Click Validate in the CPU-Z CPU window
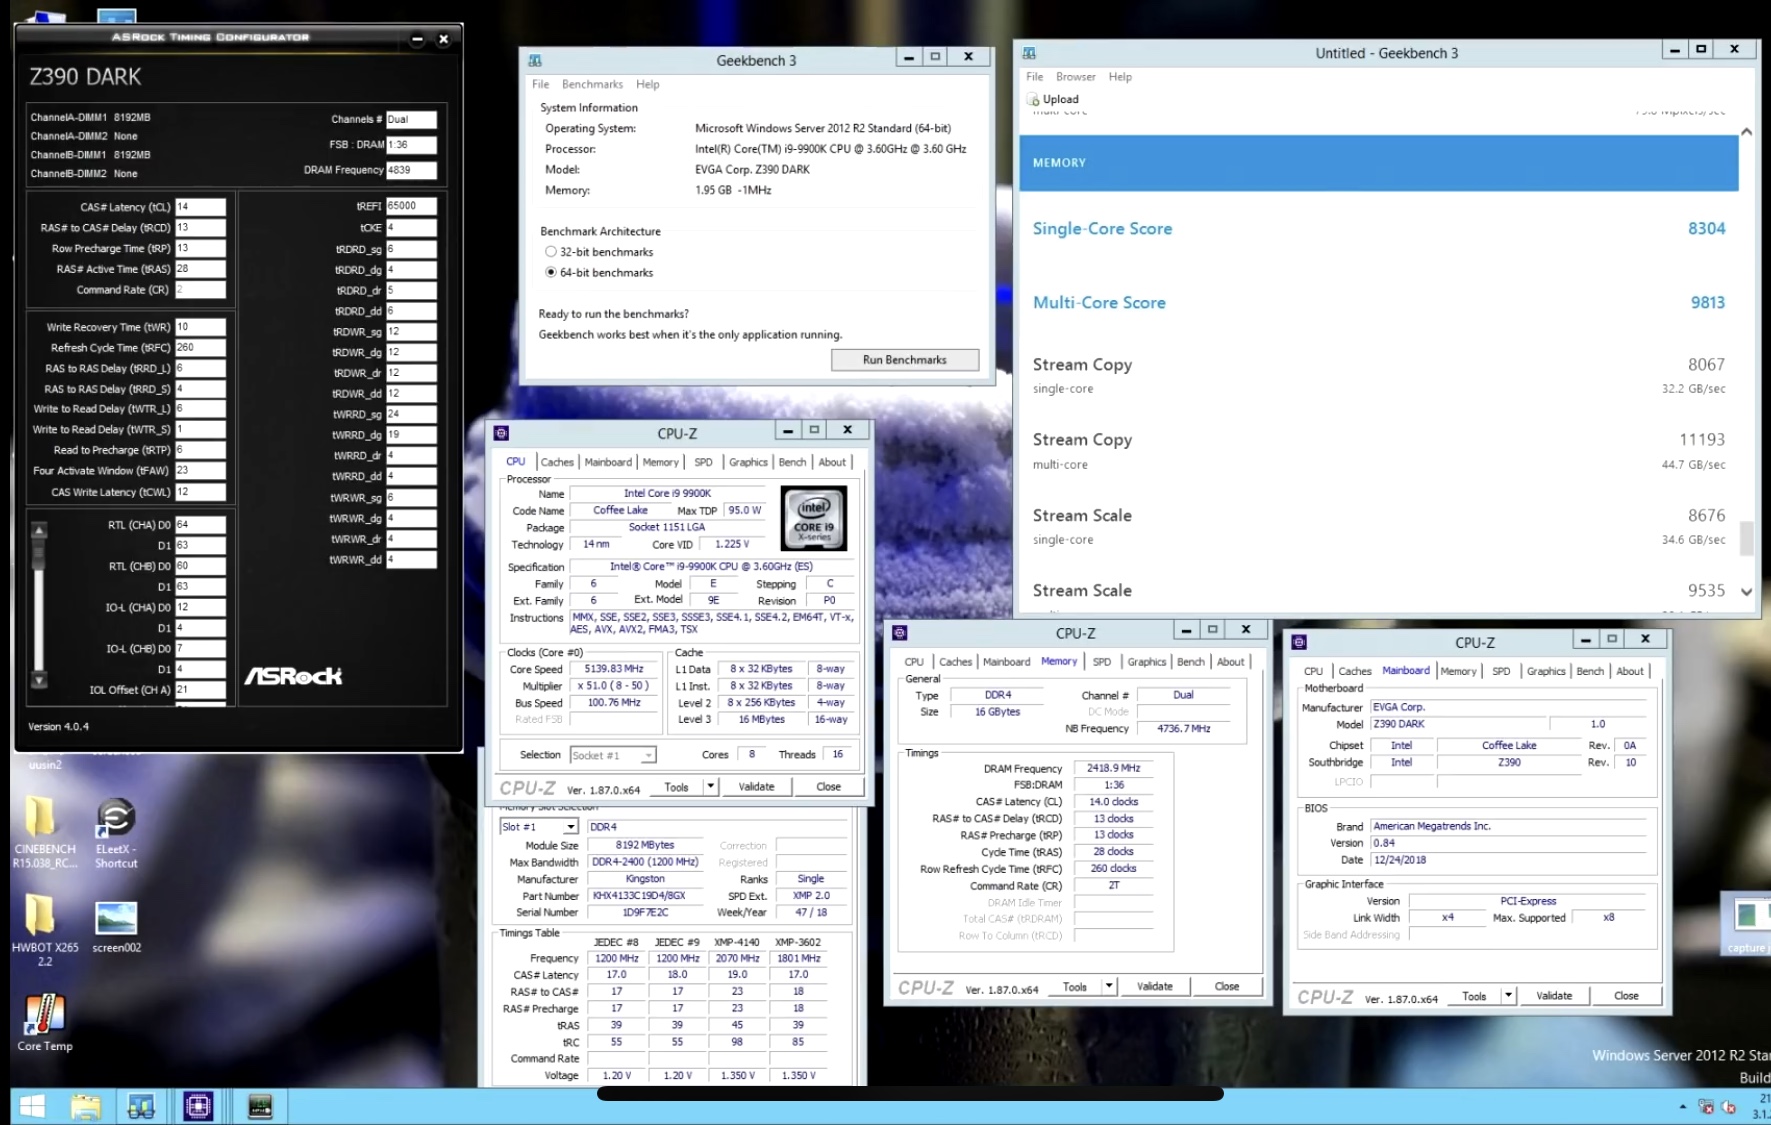 tap(756, 787)
